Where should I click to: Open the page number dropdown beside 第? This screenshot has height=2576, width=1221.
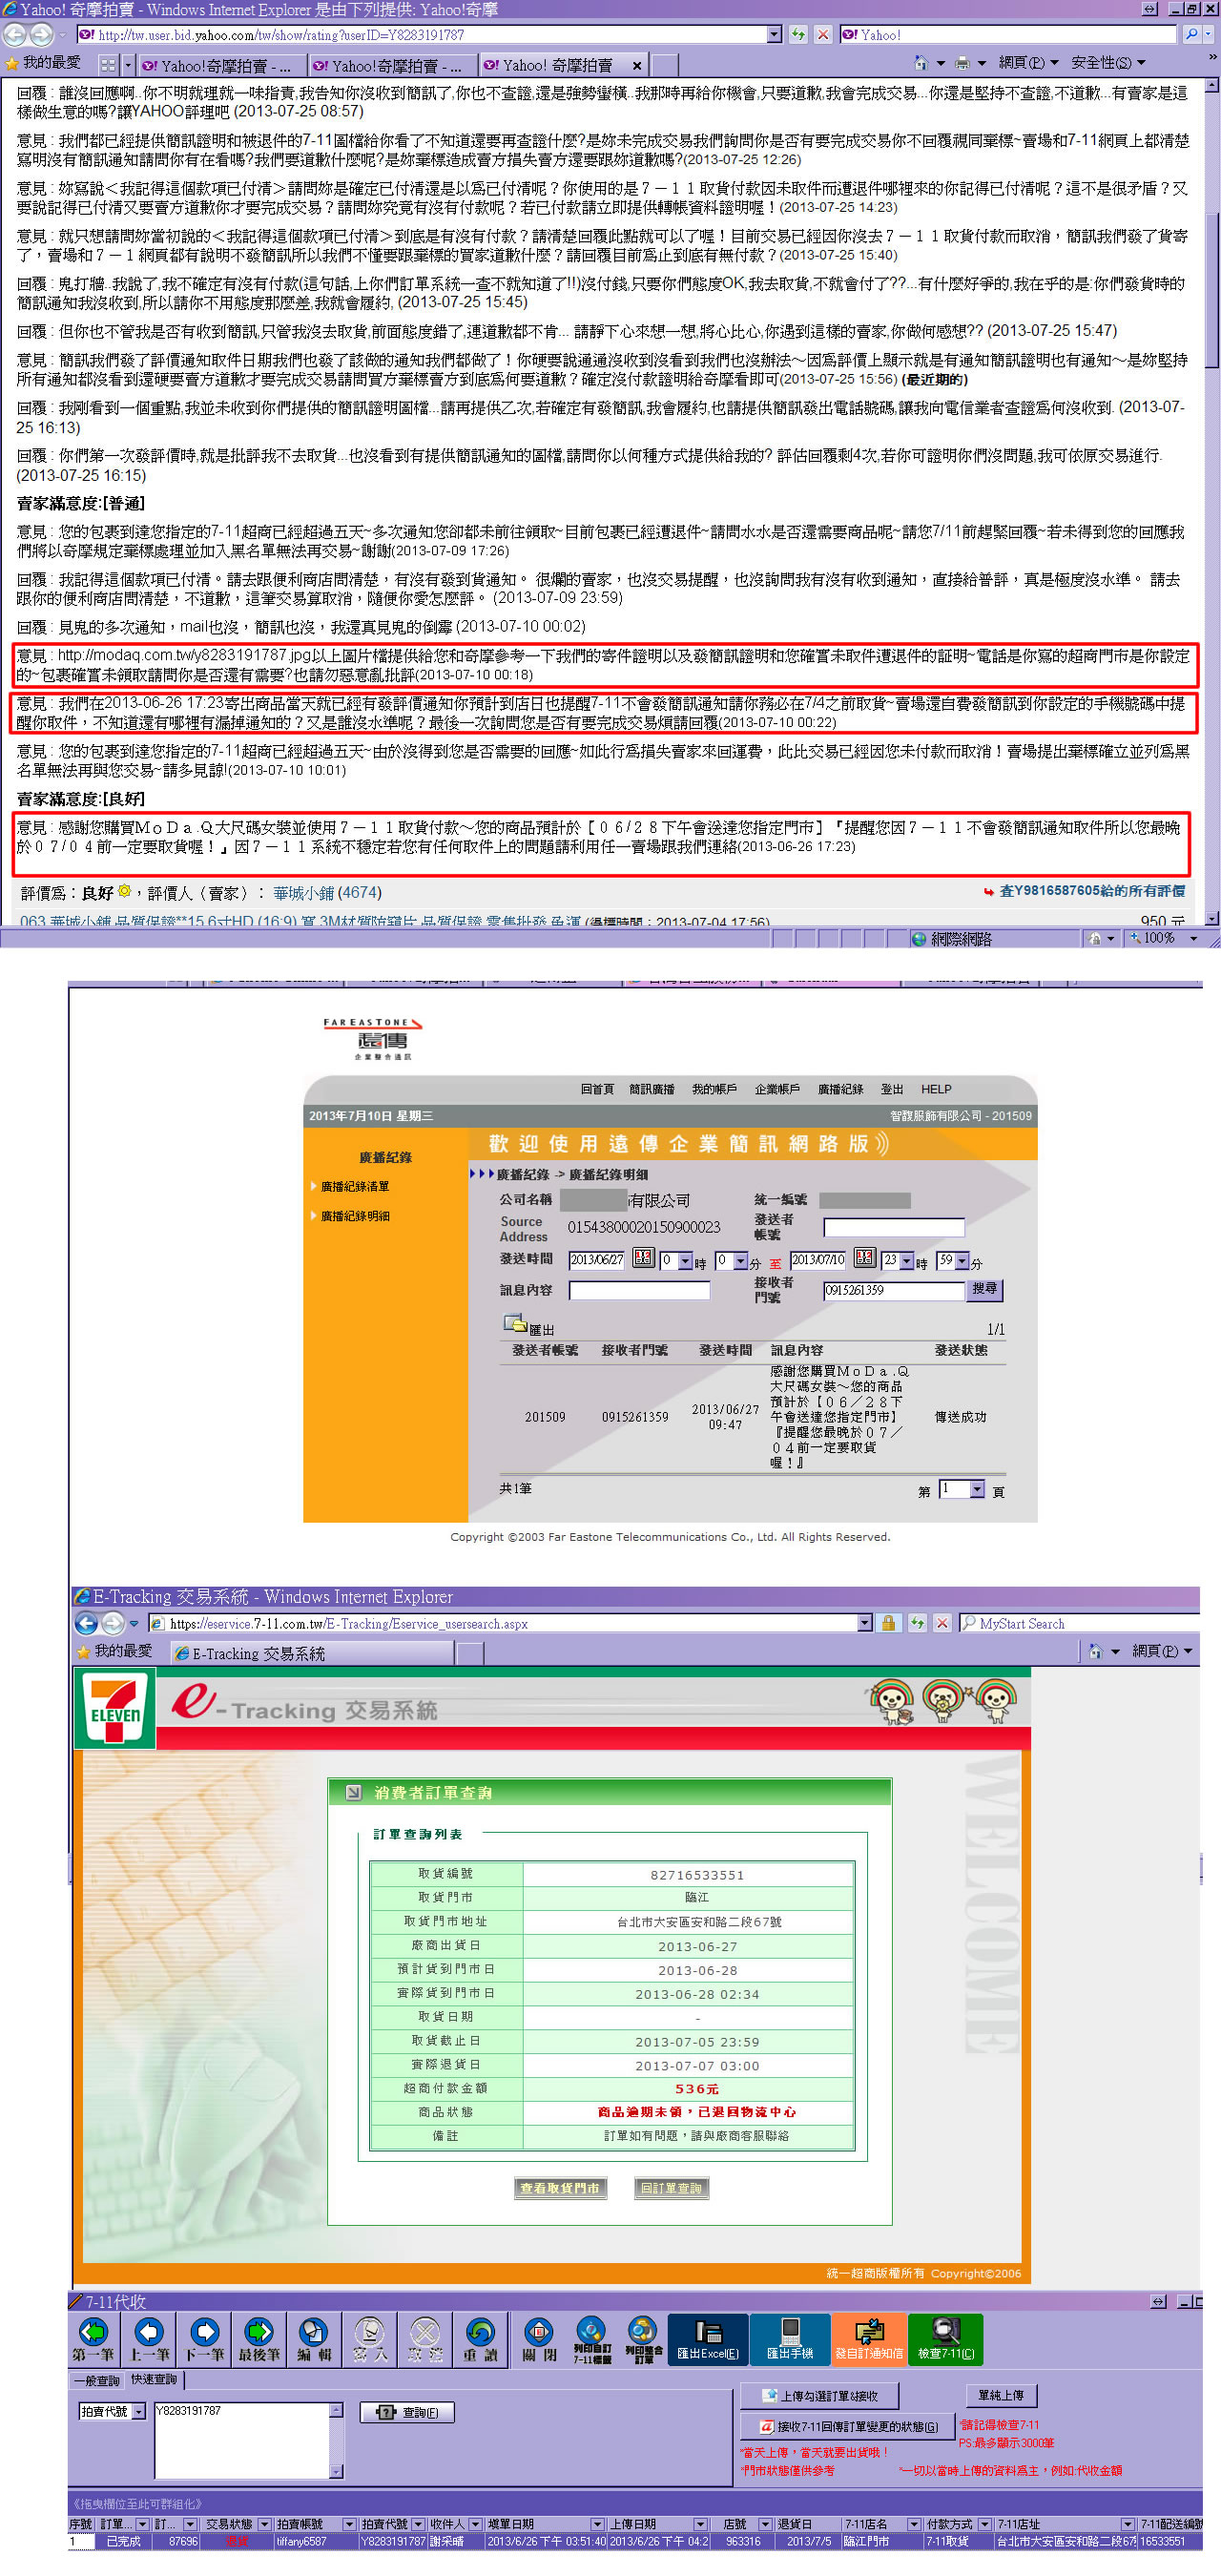pos(977,1489)
